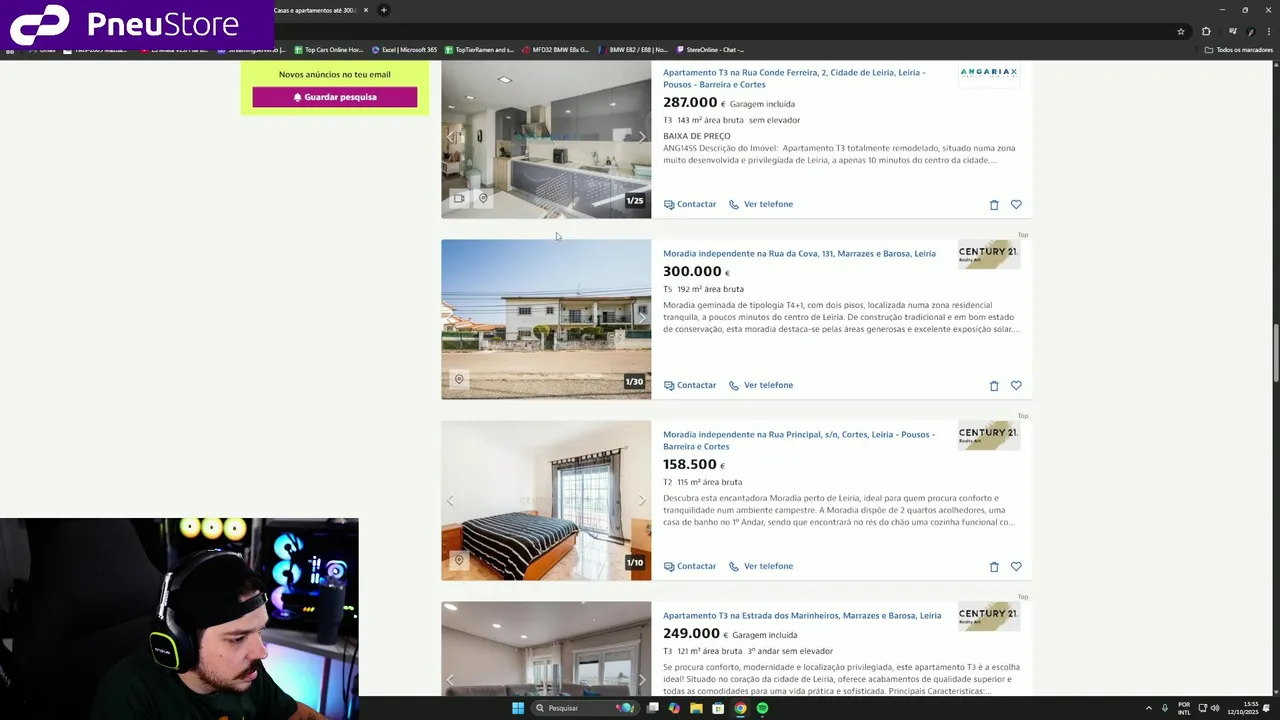
Task: Click Contactar on the 300.000 listing
Action: [x=690, y=385]
